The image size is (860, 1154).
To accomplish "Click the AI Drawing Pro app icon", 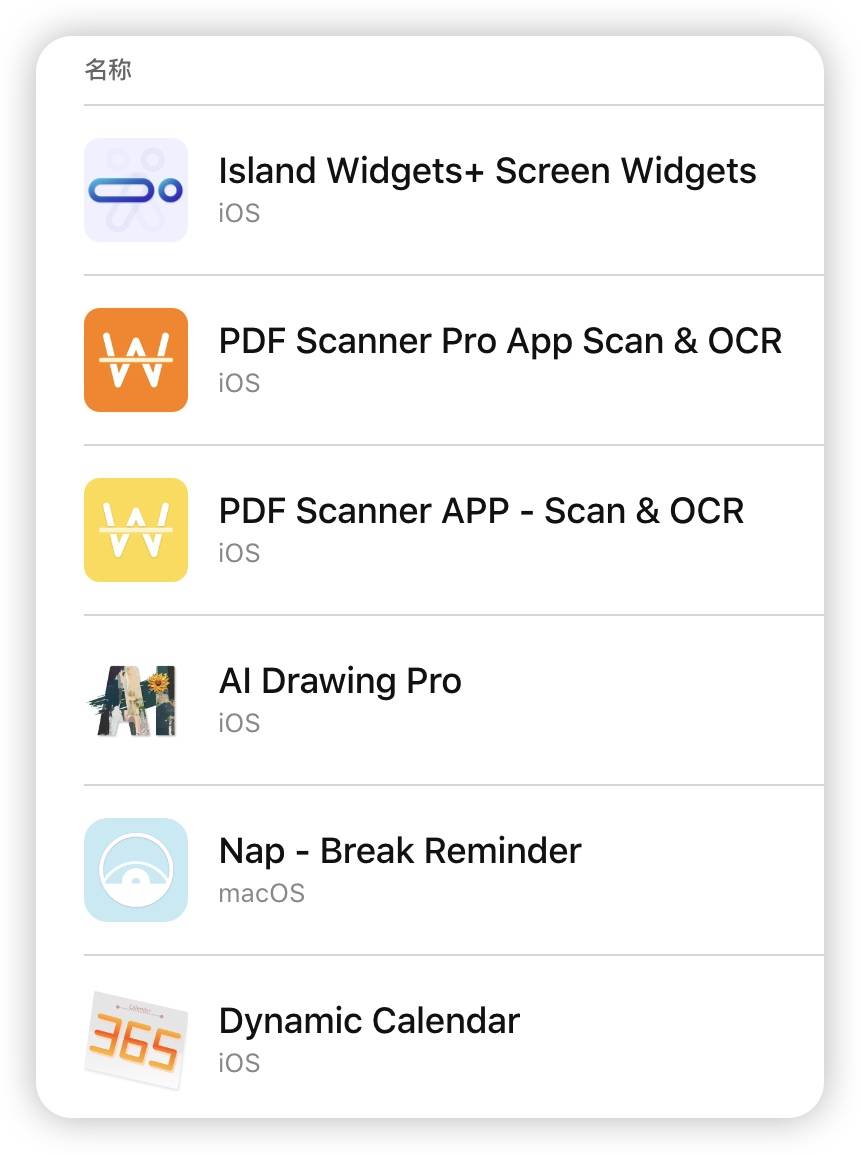I will (136, 700).
